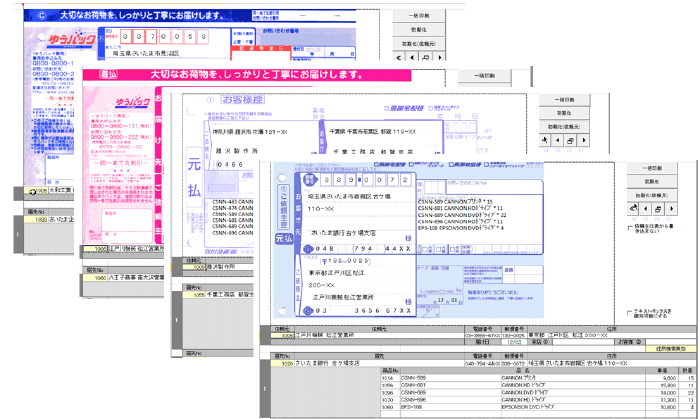Click 江戸川機械 松江営業所 sender field on front form
Screen dimensions: 700x419
point(343,297)
